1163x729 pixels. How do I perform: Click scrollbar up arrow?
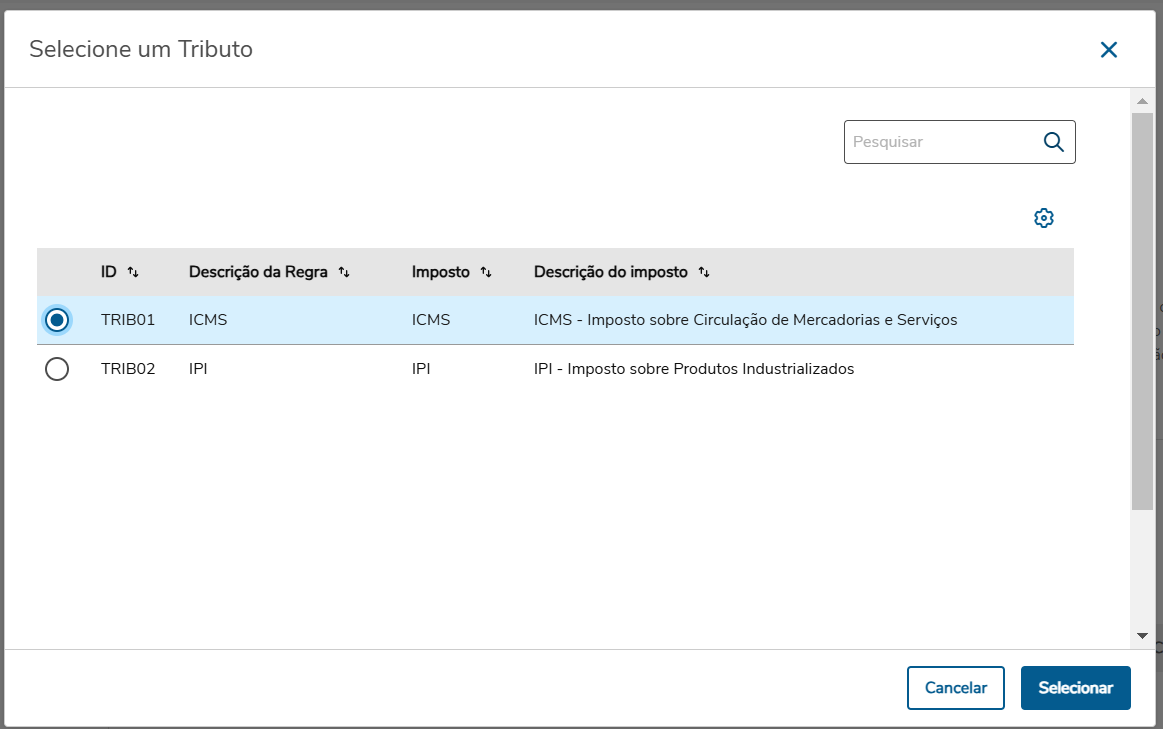tap(1141, 101)
